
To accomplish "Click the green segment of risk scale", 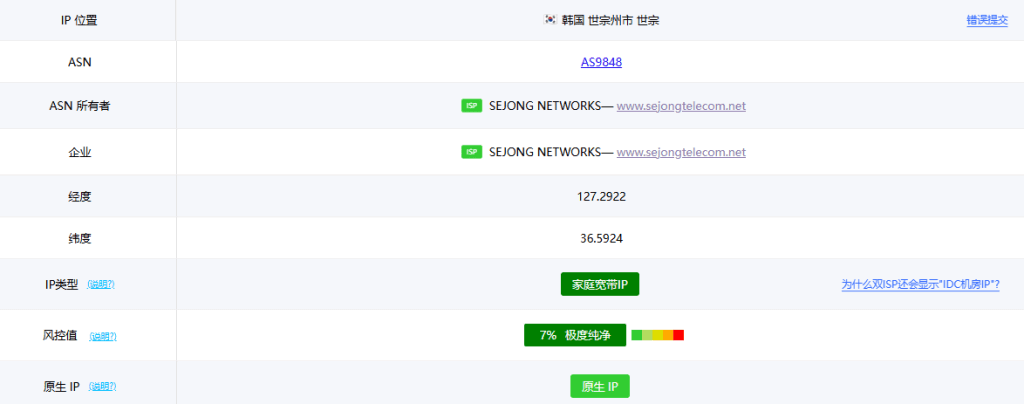I will point(637,335).
